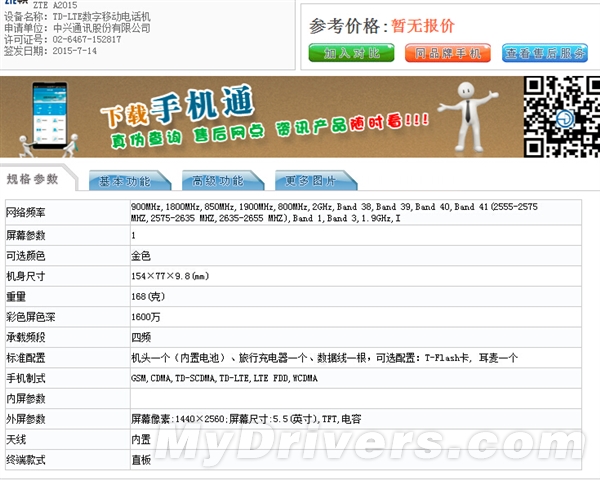Click the 网络频率 row label
The width and height of the screenshot is (600, 480).
(x=26, y=212)
